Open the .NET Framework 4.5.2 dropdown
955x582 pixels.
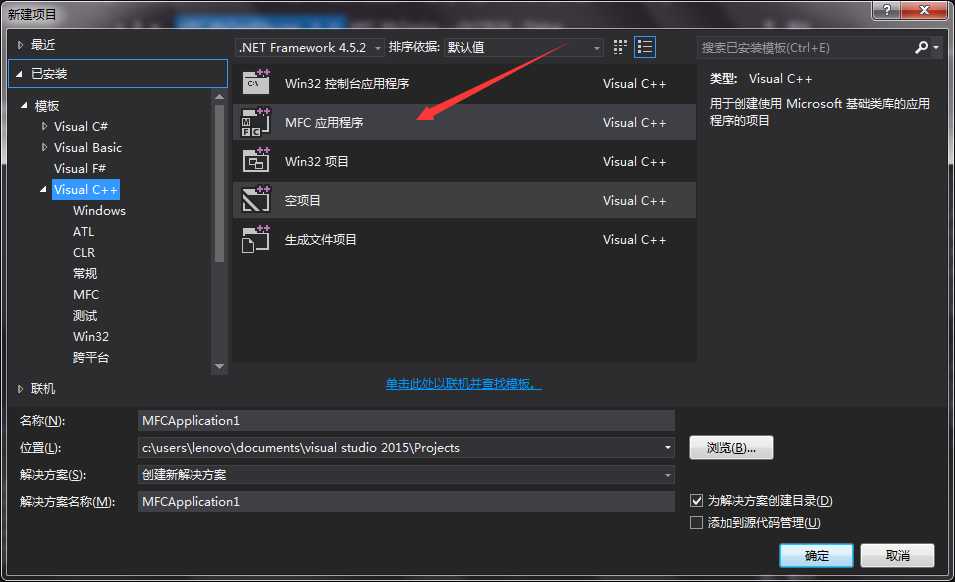tap(378, 46)
